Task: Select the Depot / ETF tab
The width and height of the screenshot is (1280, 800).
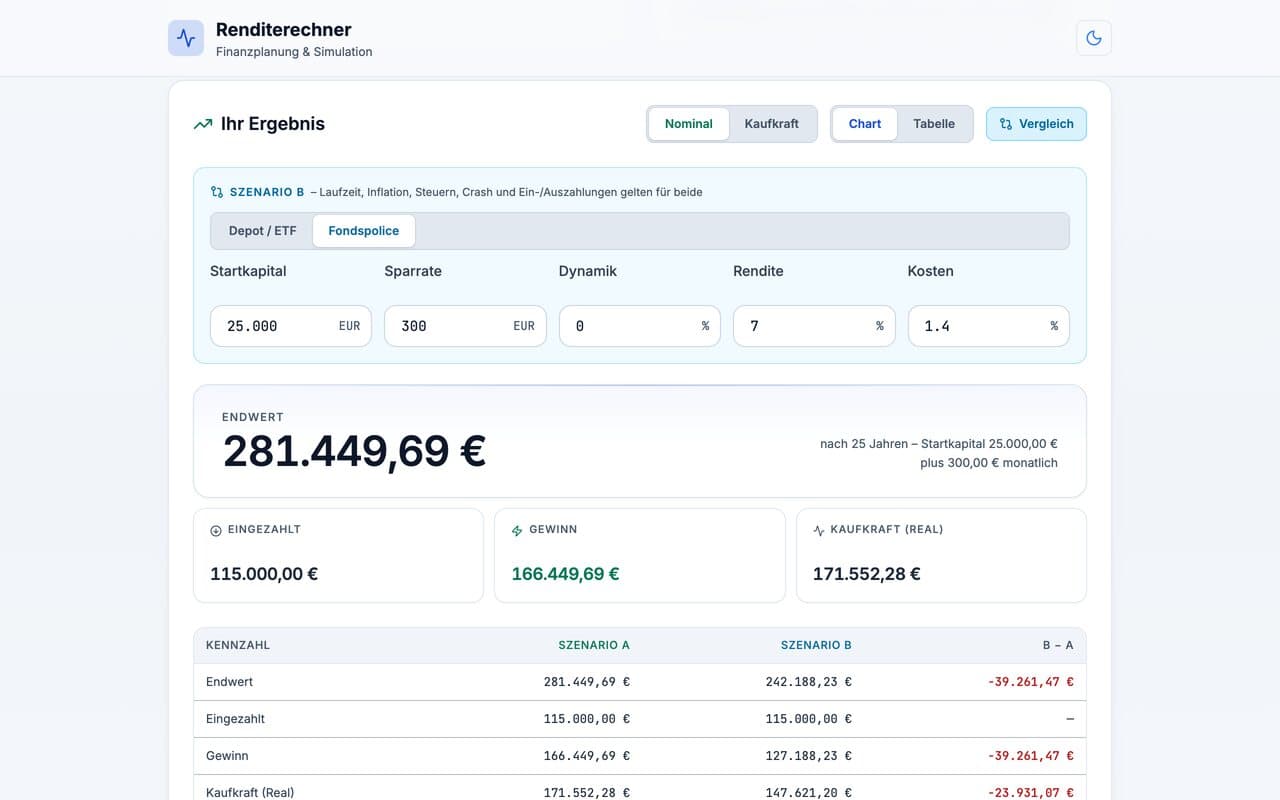Action: (263, 231)
